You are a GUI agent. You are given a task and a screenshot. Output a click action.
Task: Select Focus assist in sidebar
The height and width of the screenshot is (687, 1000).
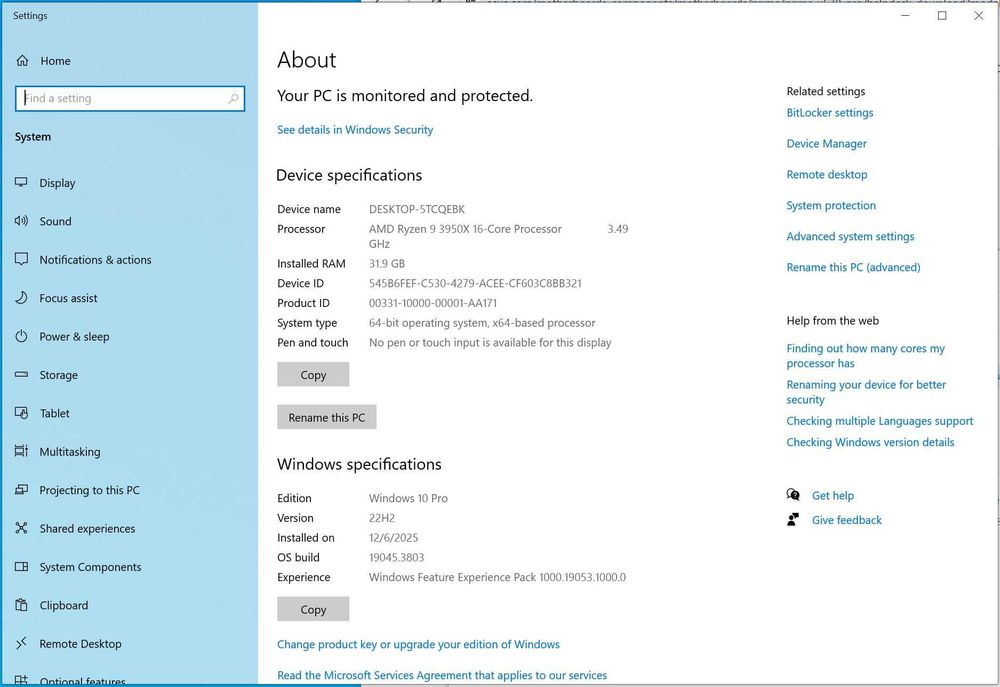tap(68, 298)
